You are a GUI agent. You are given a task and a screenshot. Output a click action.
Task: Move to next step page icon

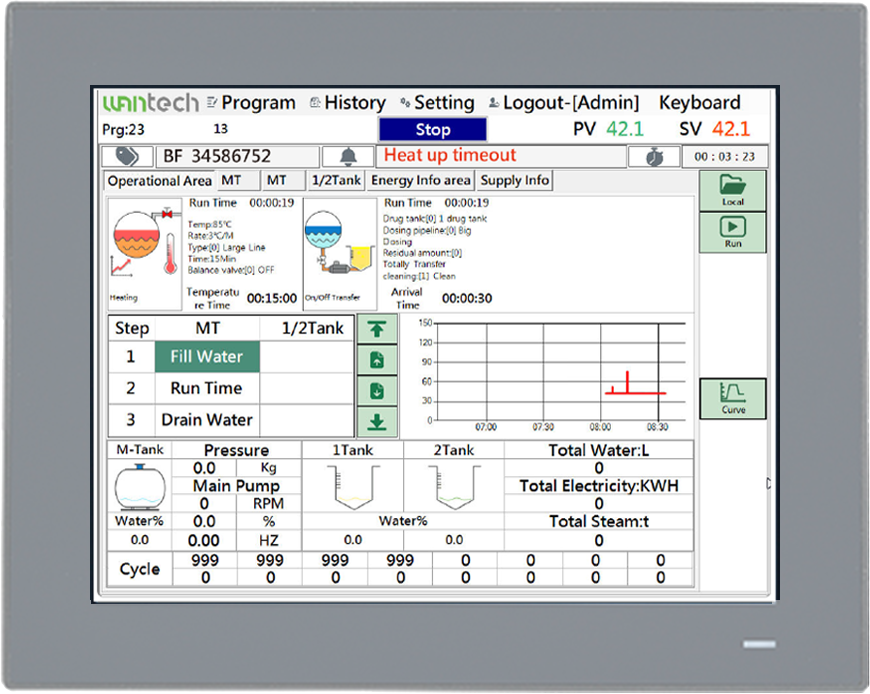[x=377, y=391]
